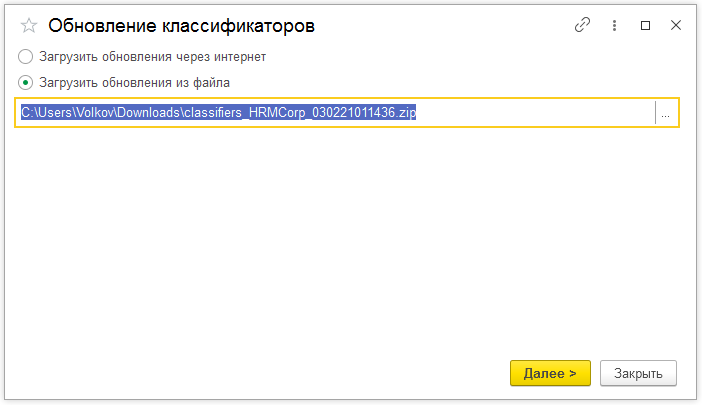Viewport: 702px width, 405px height.
Task: Click the 'Загрузить обновления через интернет' label
Action: (152, 57)
